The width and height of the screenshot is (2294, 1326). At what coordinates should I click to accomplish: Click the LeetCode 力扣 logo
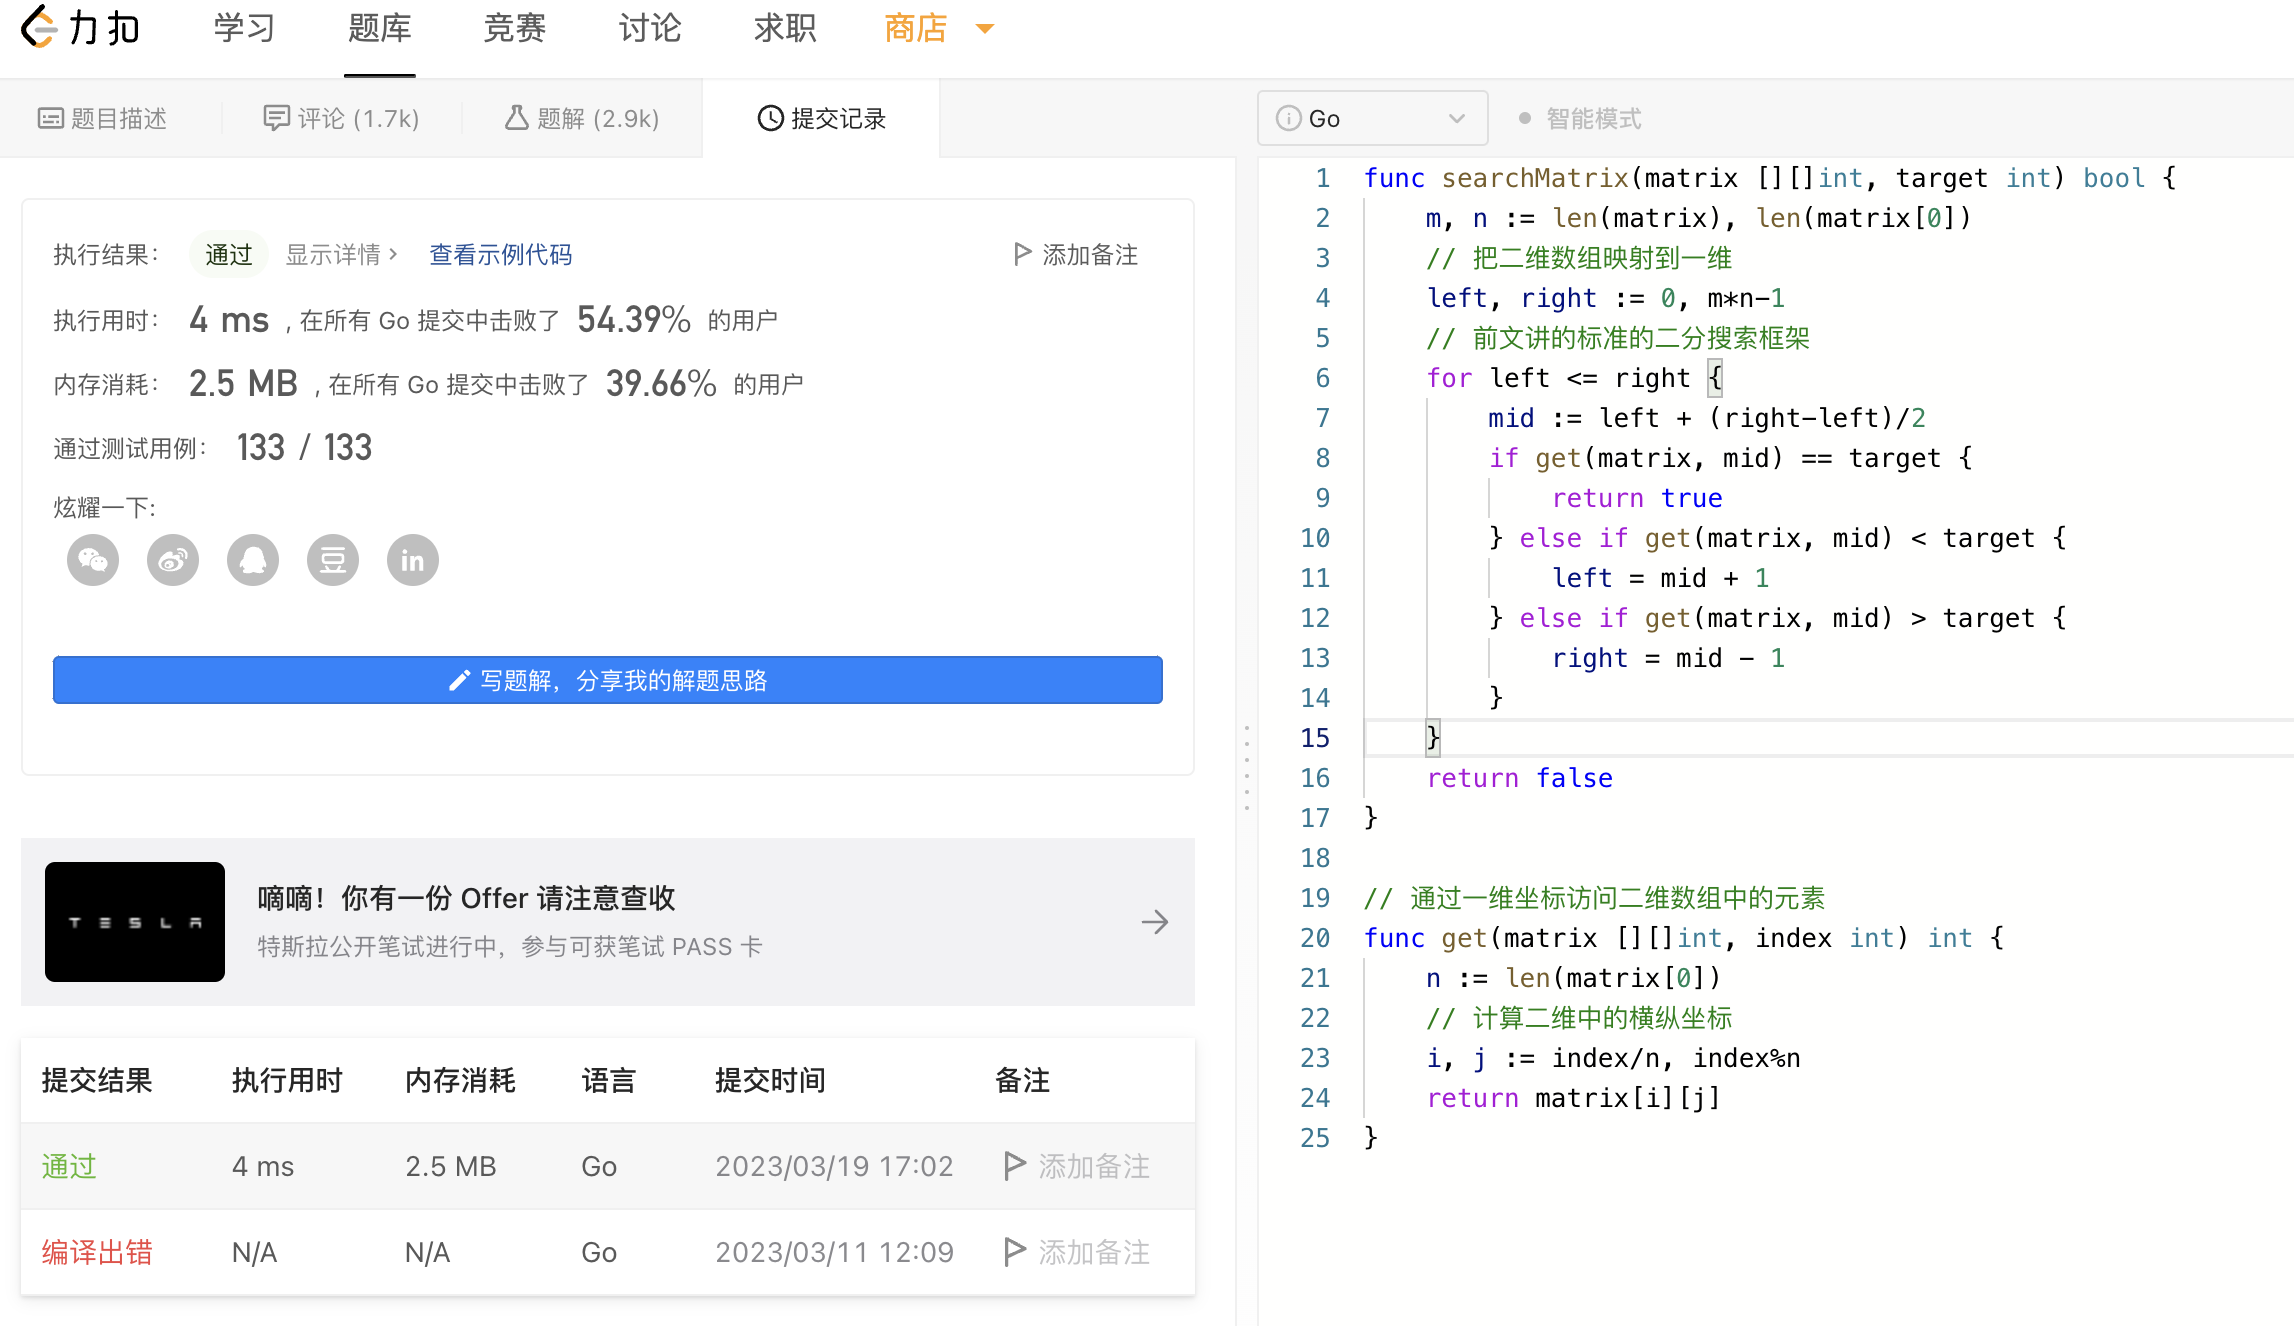click(80, 28)
